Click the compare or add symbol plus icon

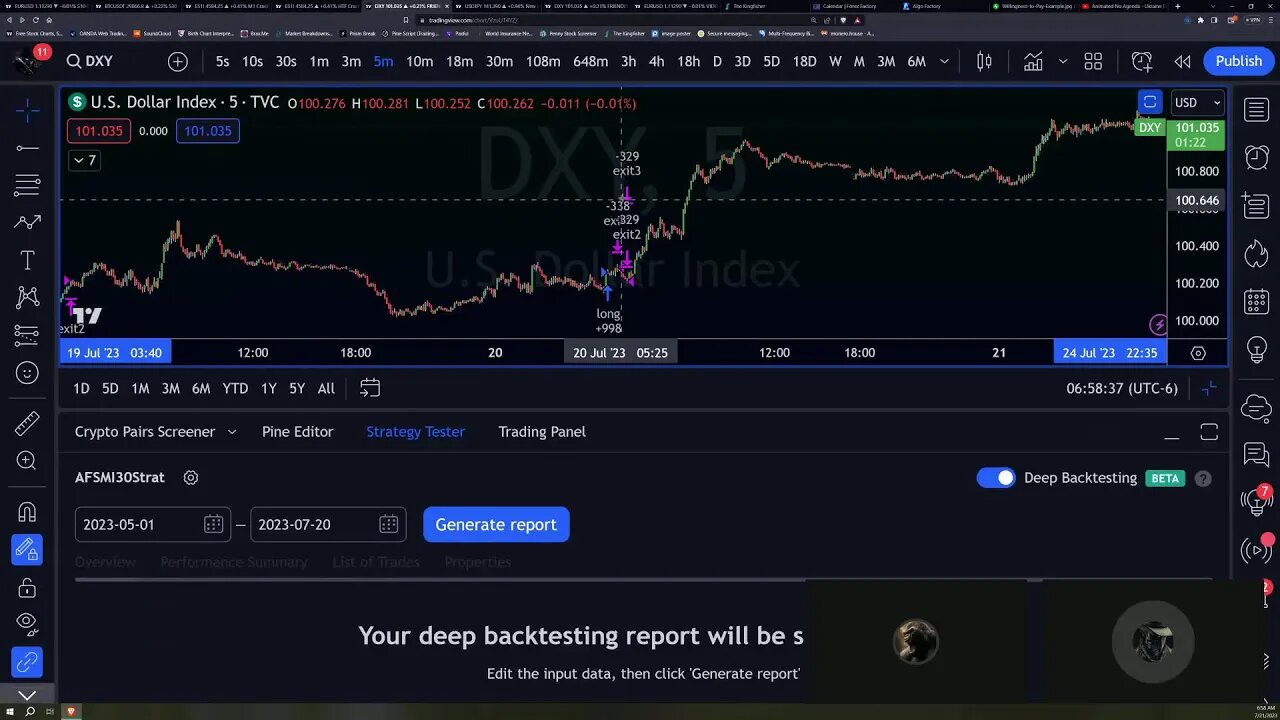point(178,61)
